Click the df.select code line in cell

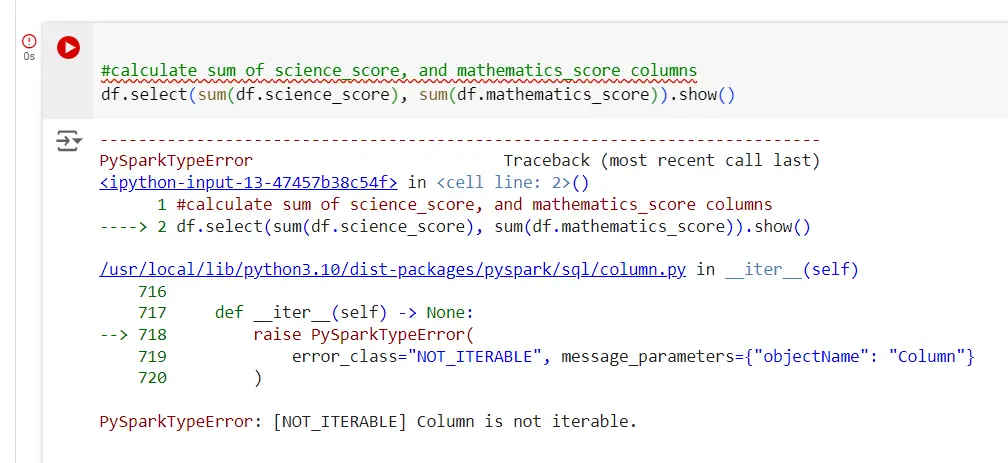point(418,95)
